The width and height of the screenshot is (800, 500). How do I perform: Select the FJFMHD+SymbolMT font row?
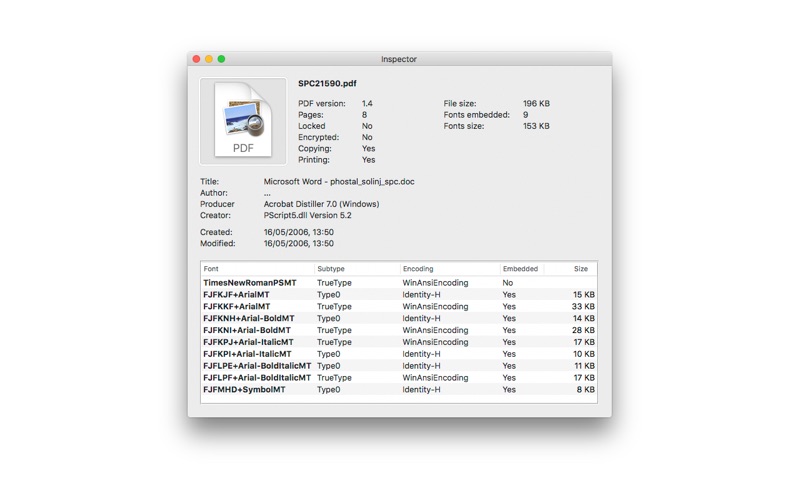tap(399, 389)
